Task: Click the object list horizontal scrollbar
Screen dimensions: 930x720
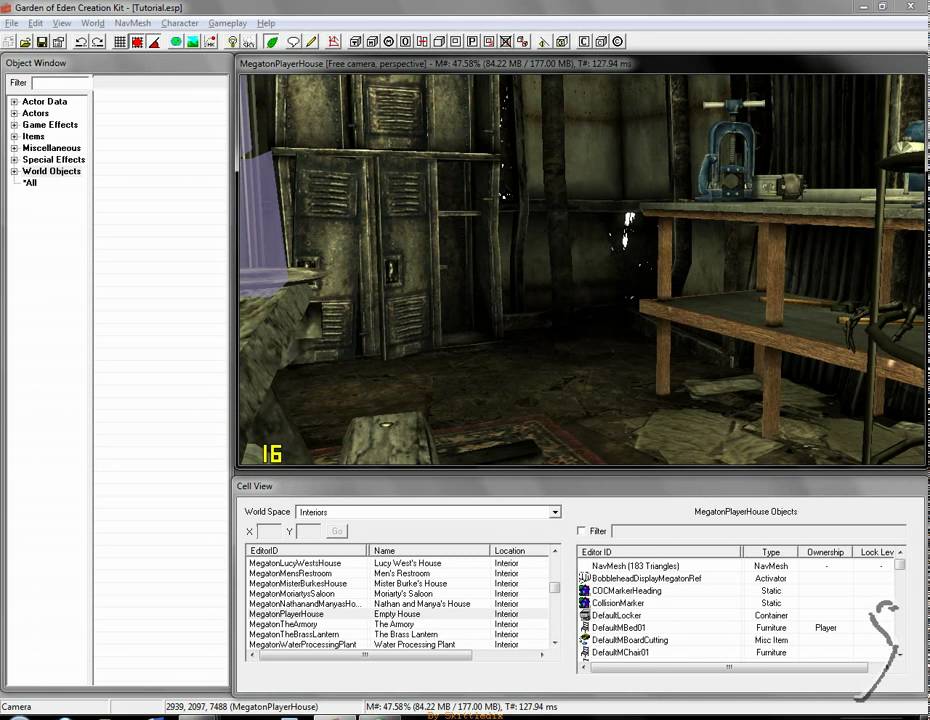Action: pyautogui.click(x=728, y=667)
